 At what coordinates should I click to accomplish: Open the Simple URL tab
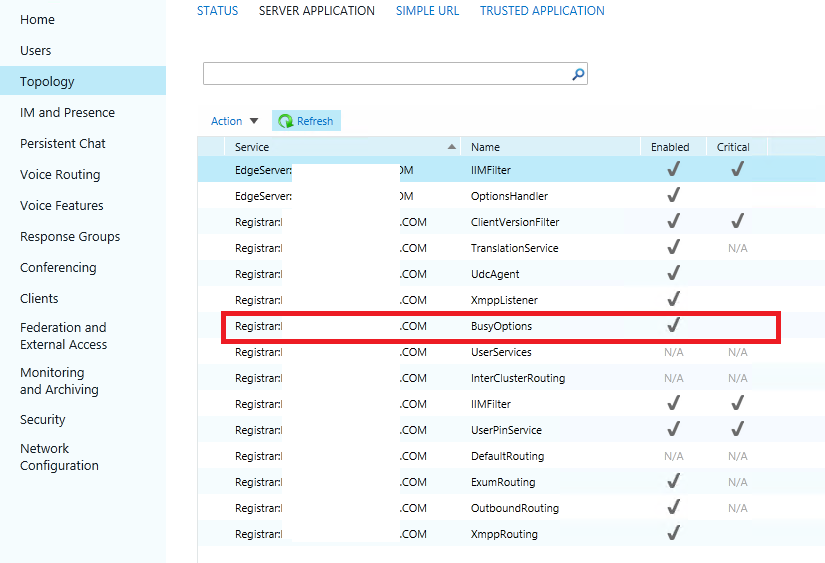427,11
